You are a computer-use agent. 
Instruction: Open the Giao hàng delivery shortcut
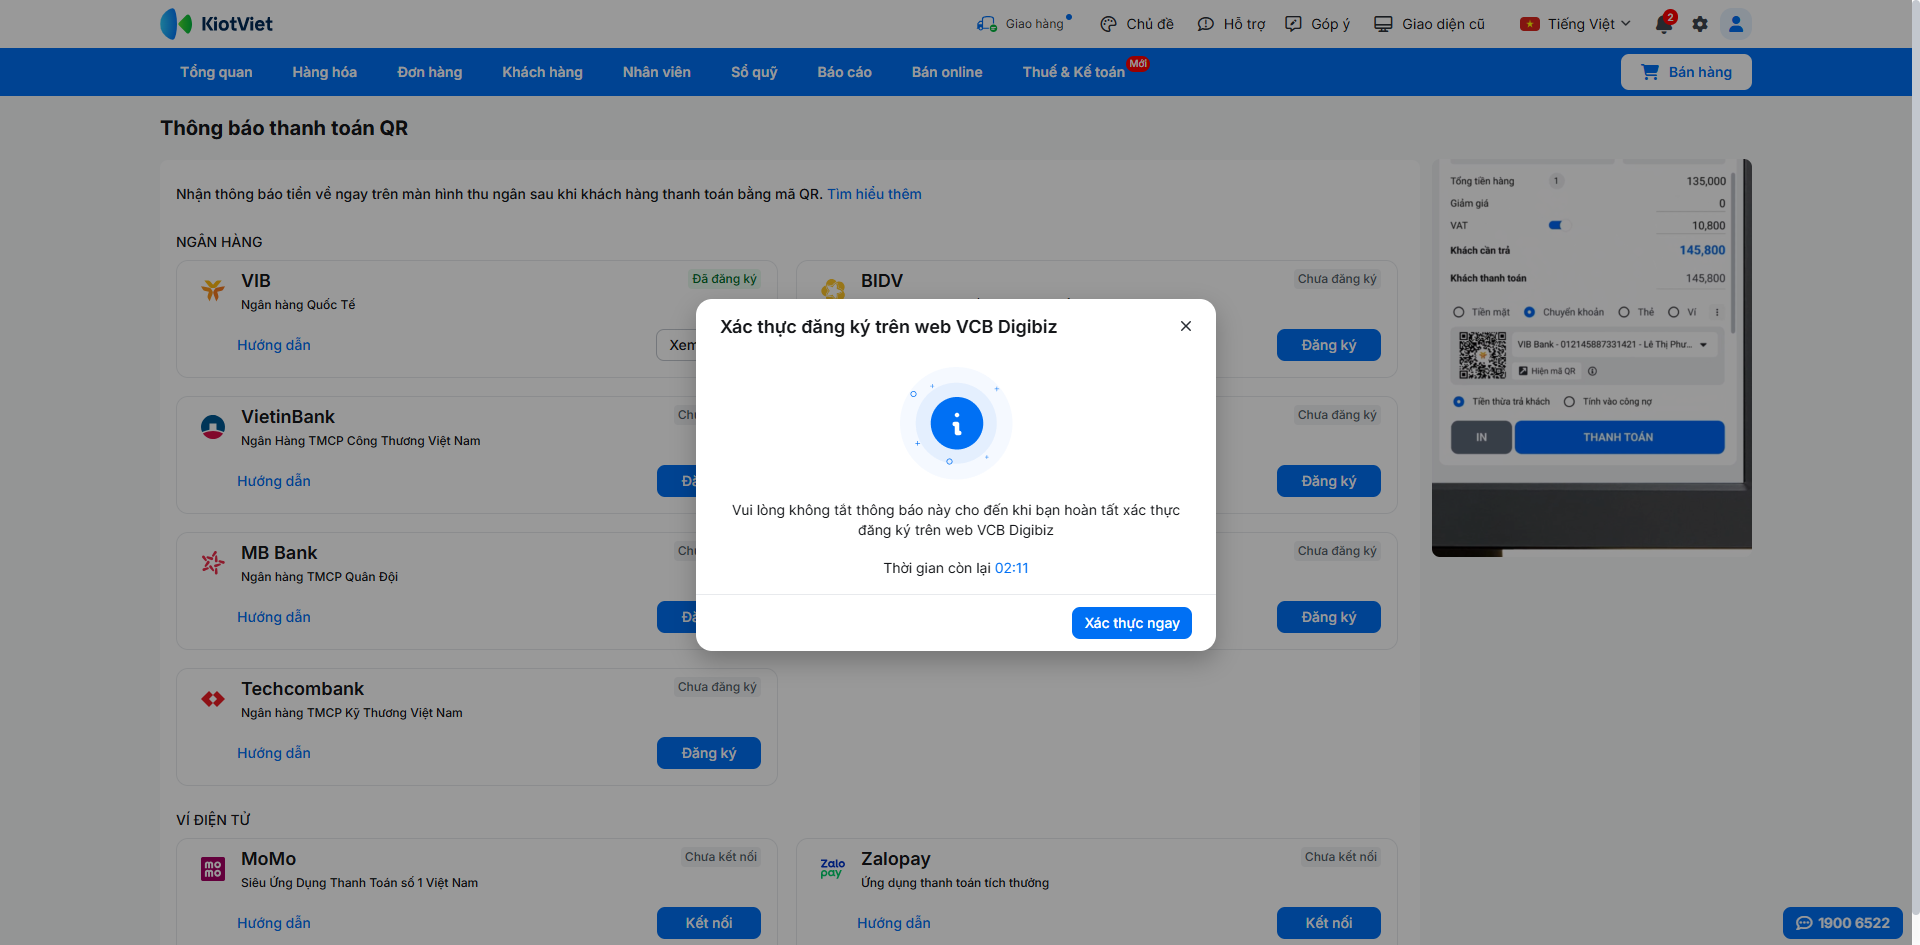(1024, 24)
